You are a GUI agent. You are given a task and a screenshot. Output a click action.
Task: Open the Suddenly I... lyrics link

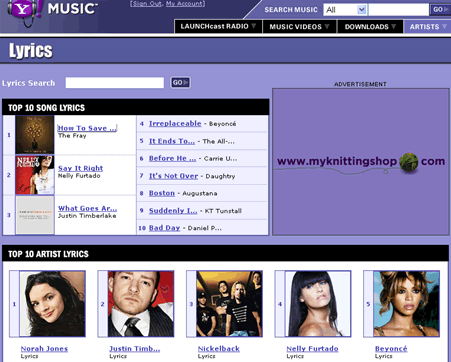[x=173, y=211]
